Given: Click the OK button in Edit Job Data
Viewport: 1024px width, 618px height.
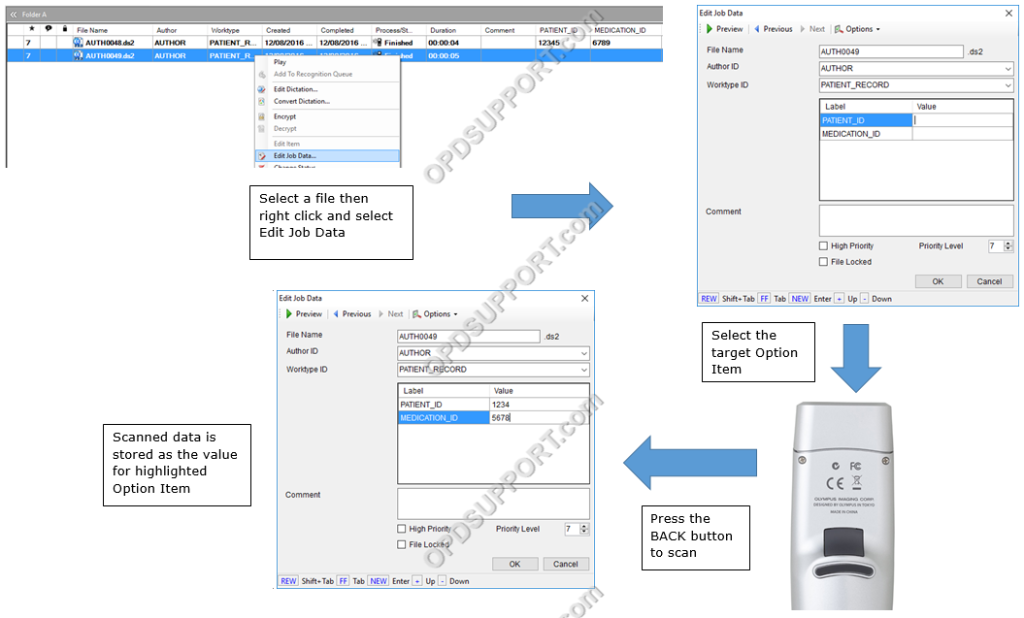Looking at the screenshot, I should pos(938,281).
